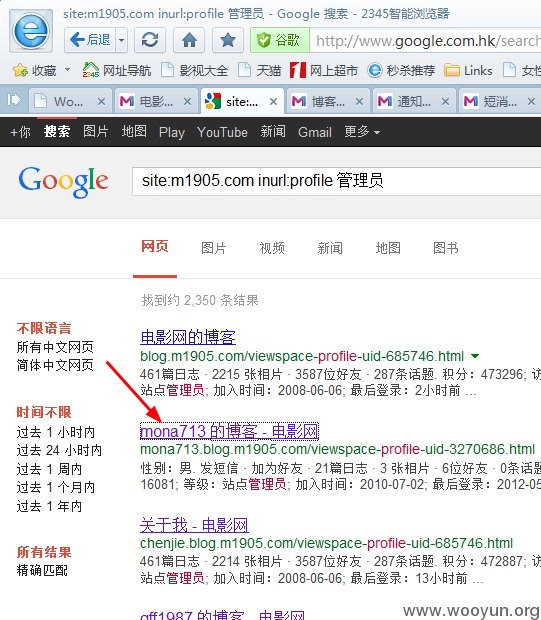The image size is (541, 620).
Task: Click the Google search query box
Action: pyautogui.click(x=337, y=181)
